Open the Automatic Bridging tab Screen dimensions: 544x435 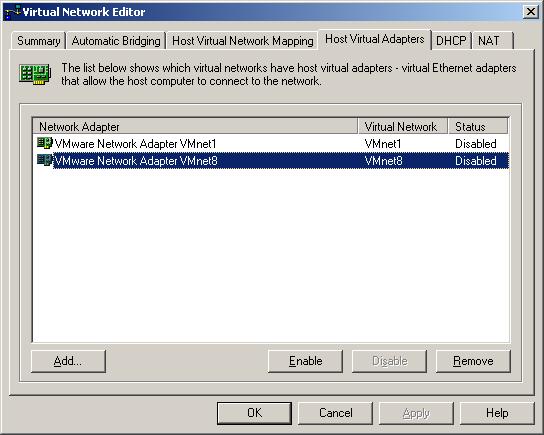pos(116,41)
